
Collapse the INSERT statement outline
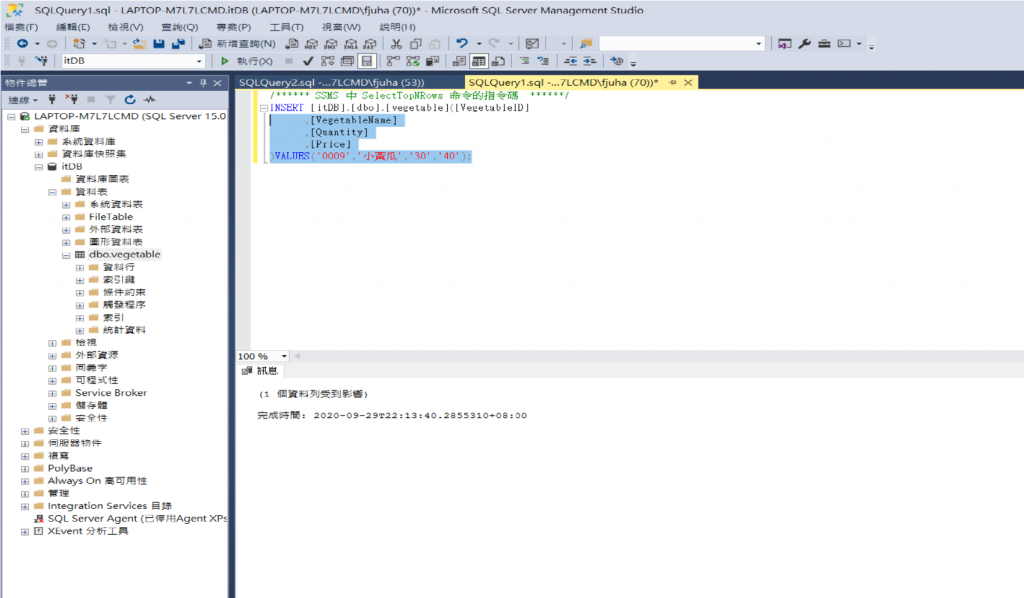[264, 108]
